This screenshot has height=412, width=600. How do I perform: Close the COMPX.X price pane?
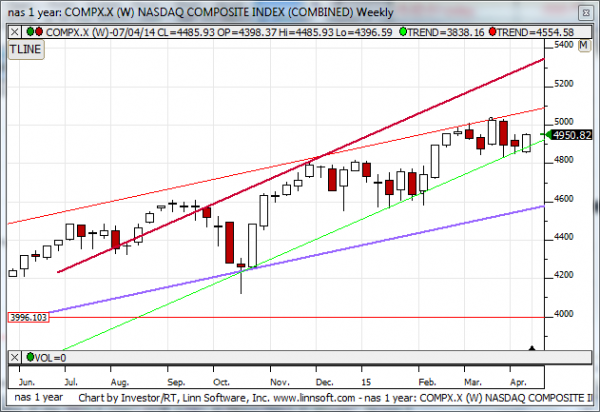13,32
